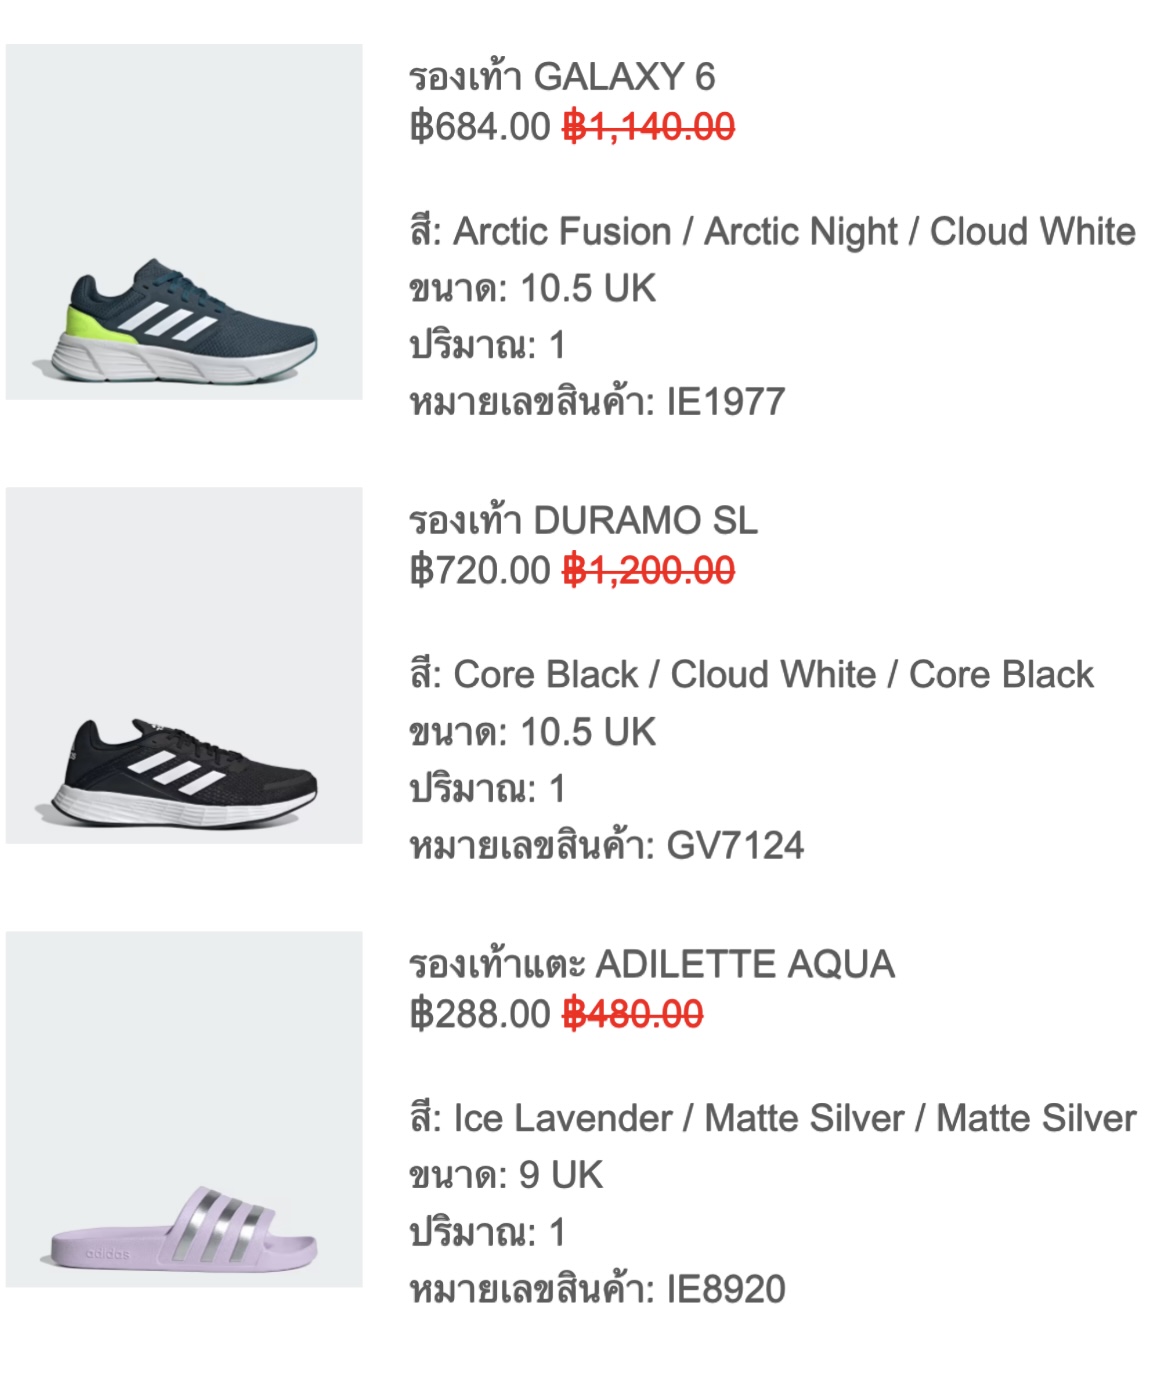Click product code GV7124
Viewport: 1170px width, 1376px height.
click(734, 846)
